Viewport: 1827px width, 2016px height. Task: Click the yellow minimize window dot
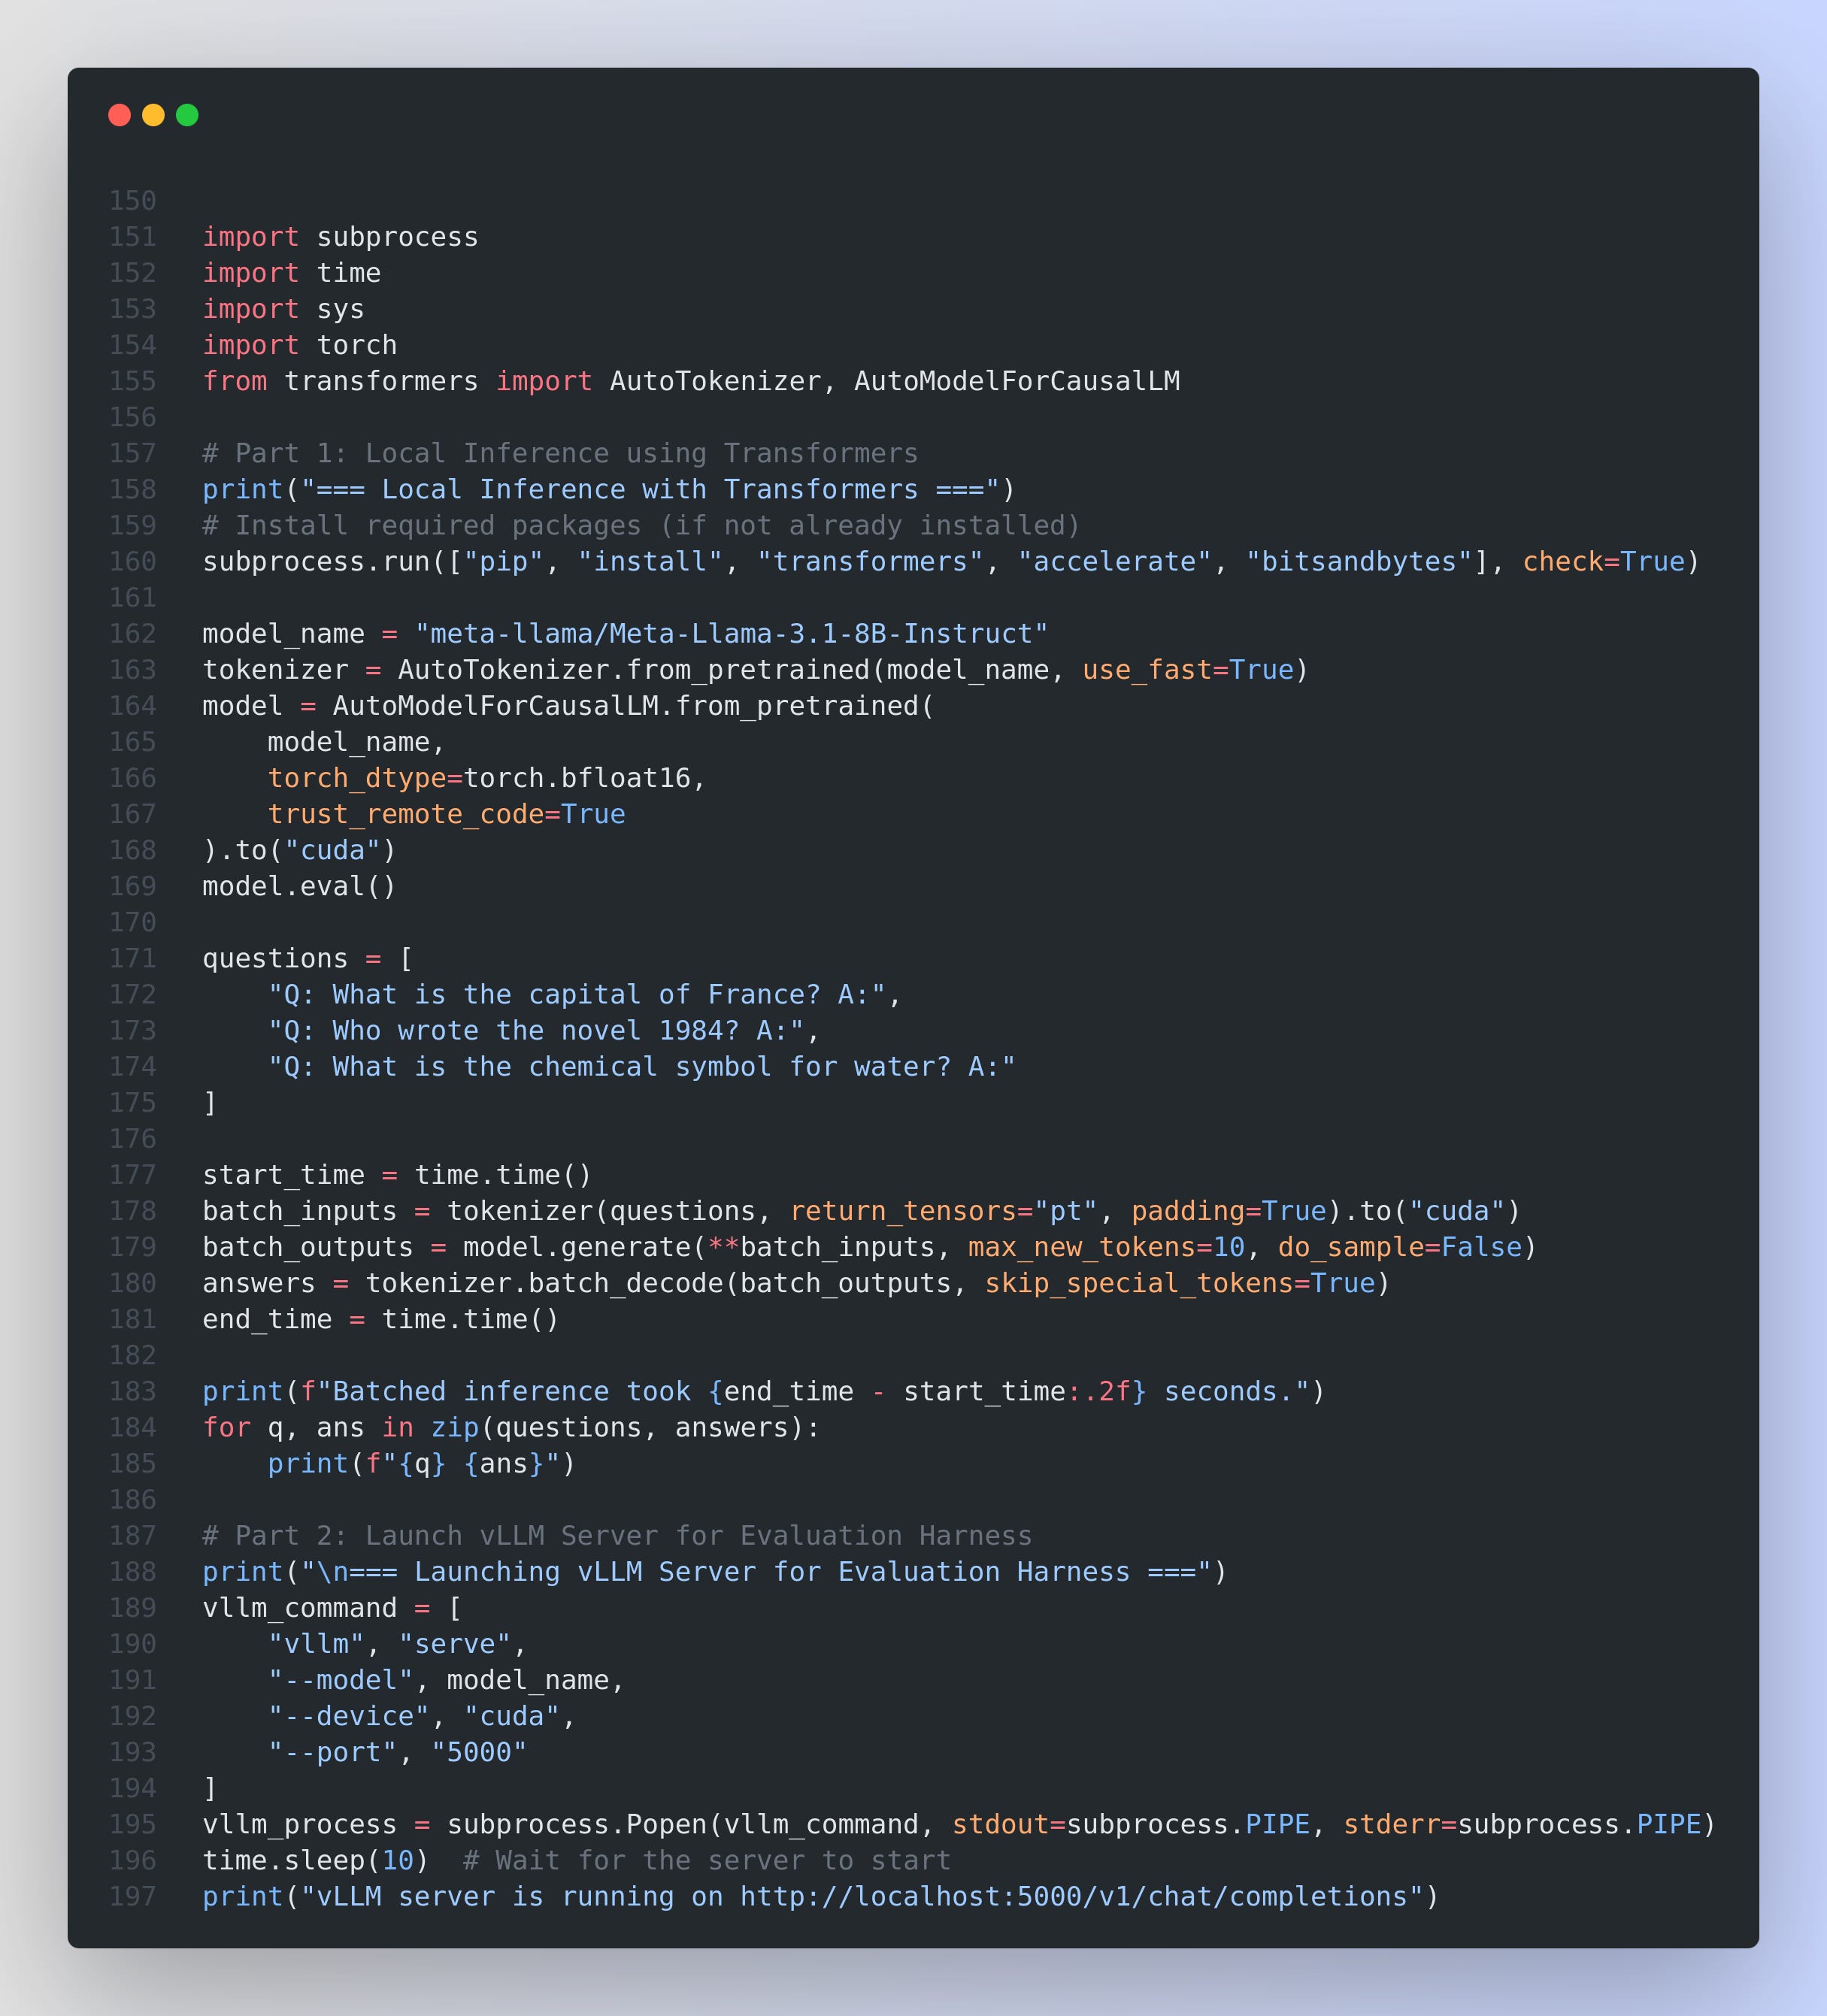153,115
